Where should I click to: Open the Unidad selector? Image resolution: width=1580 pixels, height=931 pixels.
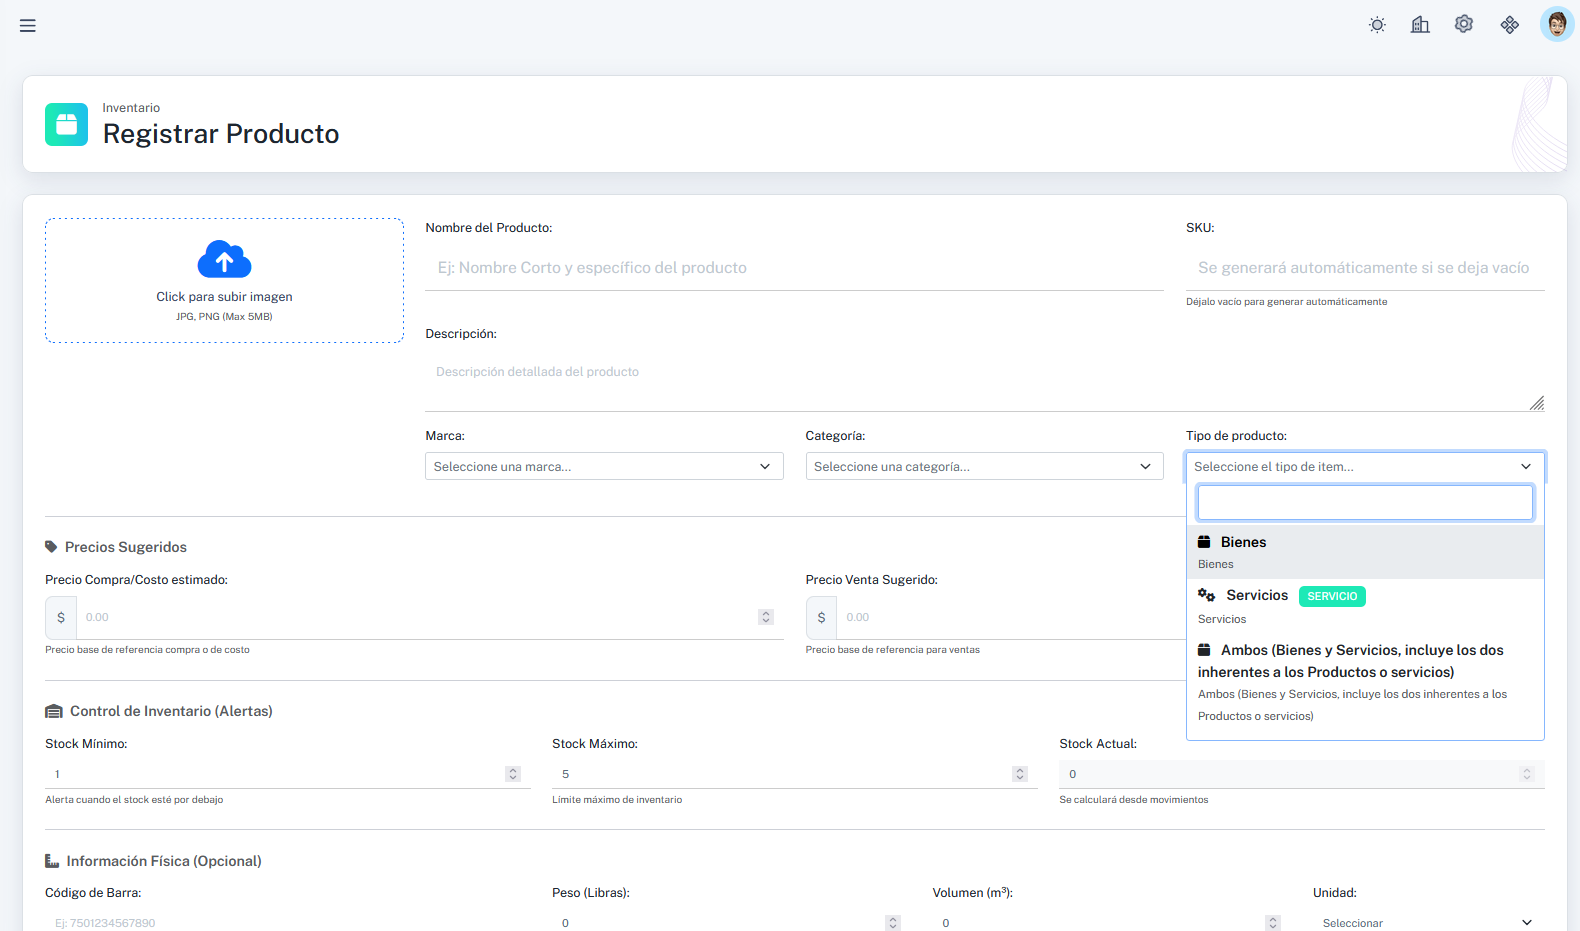[1427, 922]
